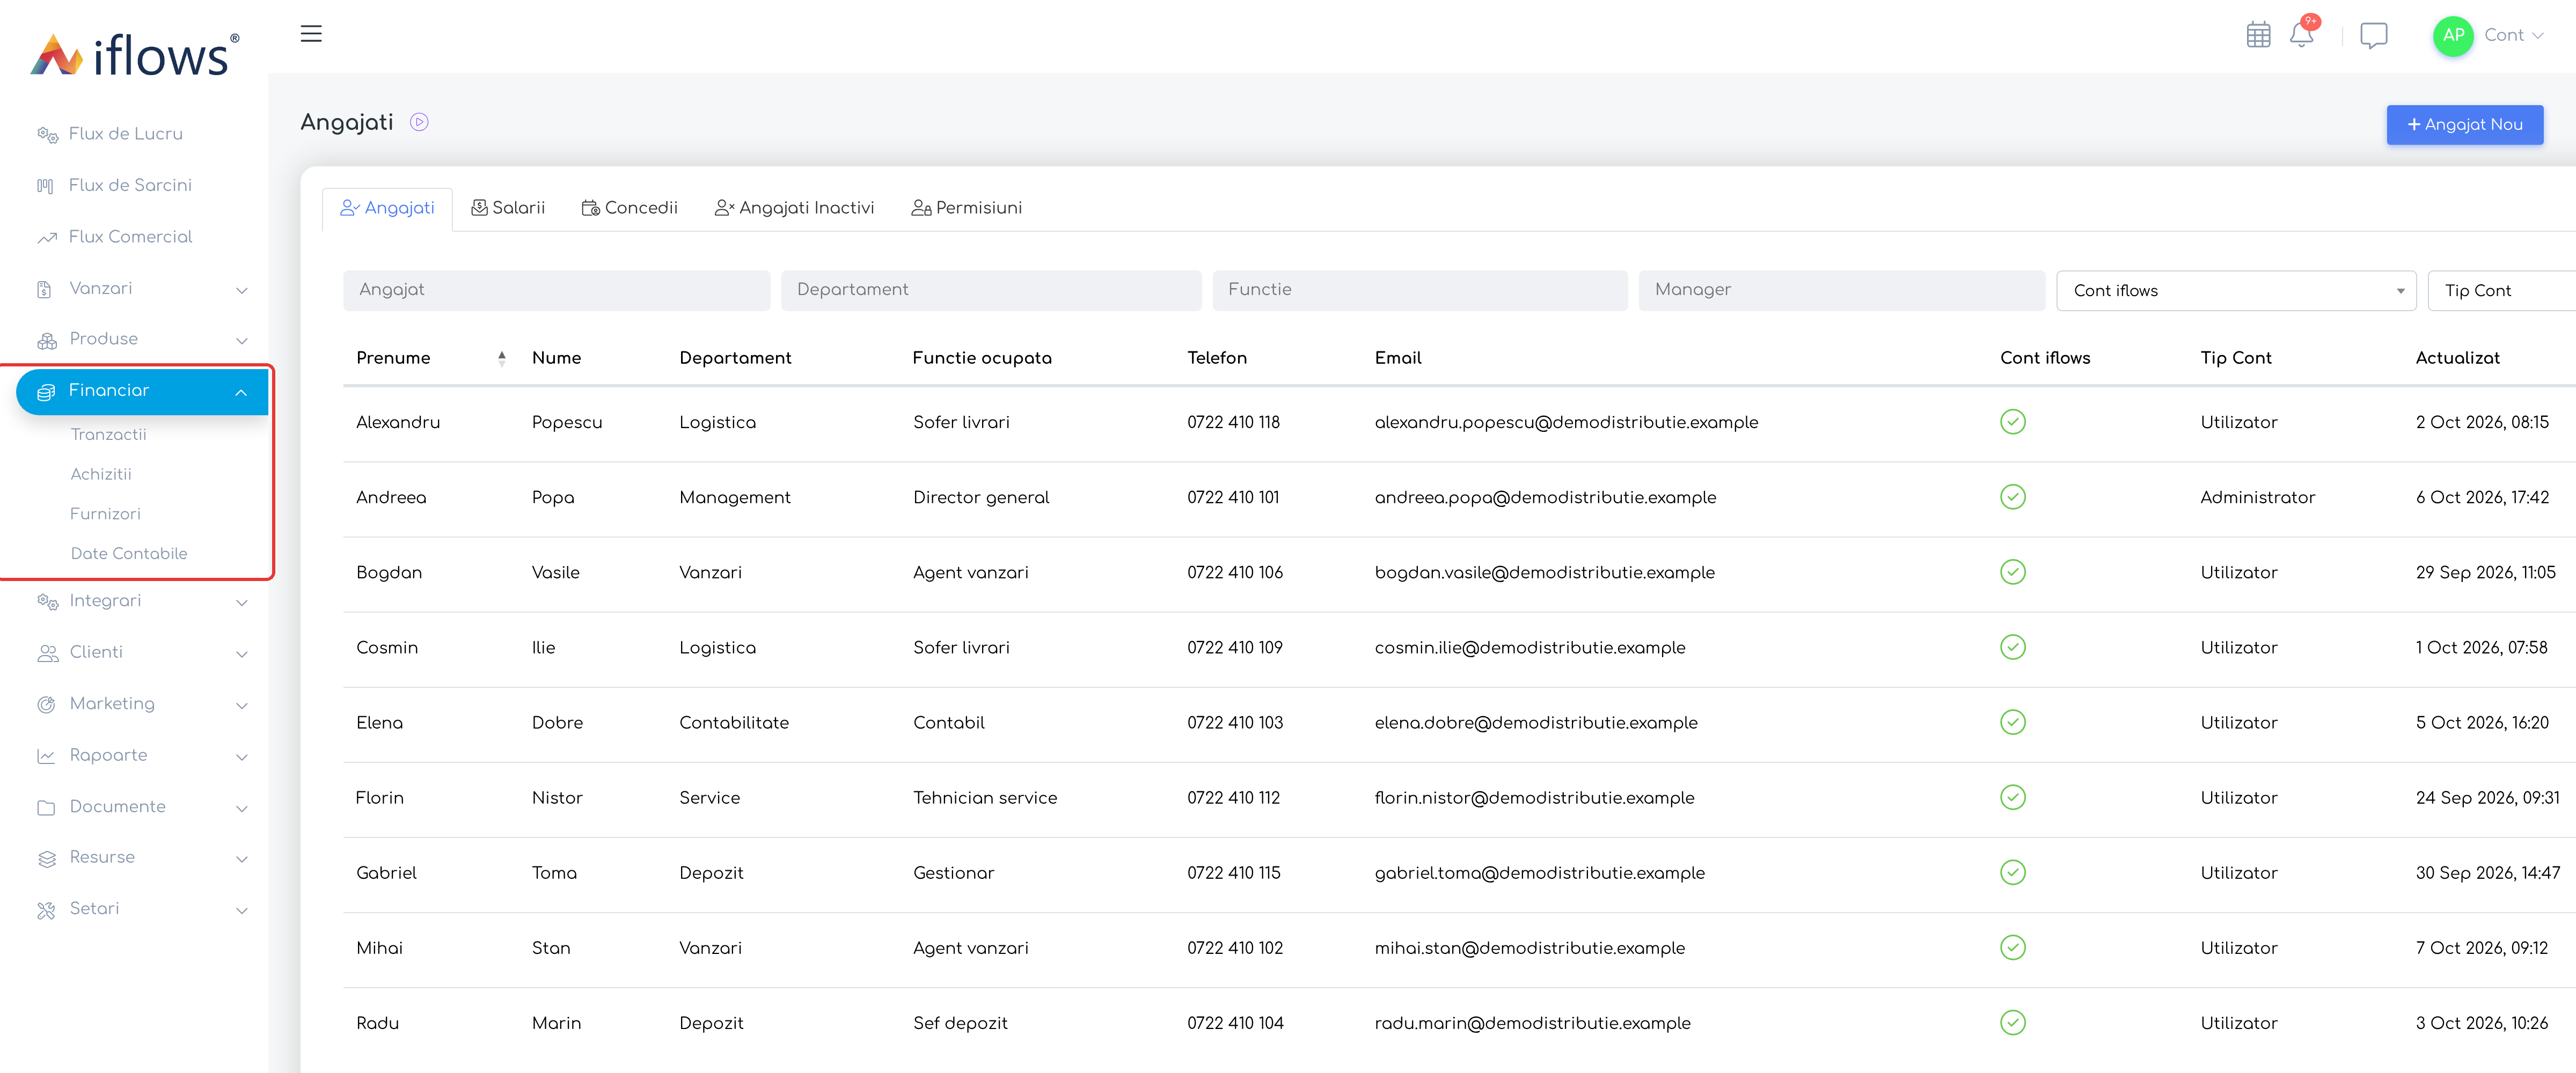Open the Cont account dropdown
Image resolution: width=2576 pixels, height=1073 pixels.
[2513, 35]
